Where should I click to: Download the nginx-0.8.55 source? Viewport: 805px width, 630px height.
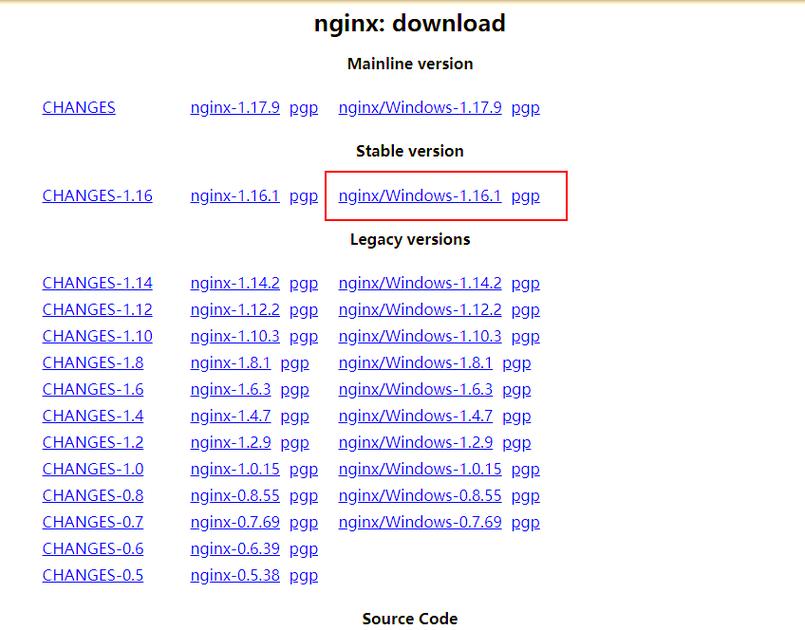(235, 496)
